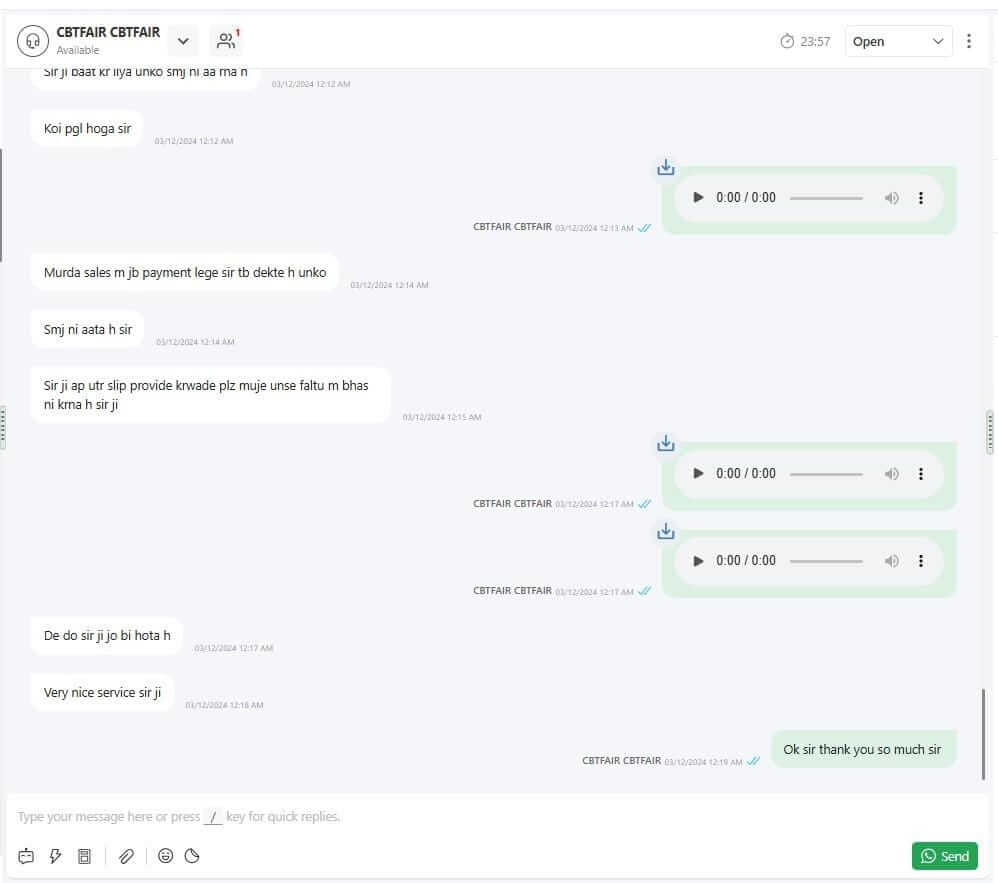Screen dimensions: 998x883
Task: Click the 'Sir ji ap utr slip provide' message
Action: 210,395
